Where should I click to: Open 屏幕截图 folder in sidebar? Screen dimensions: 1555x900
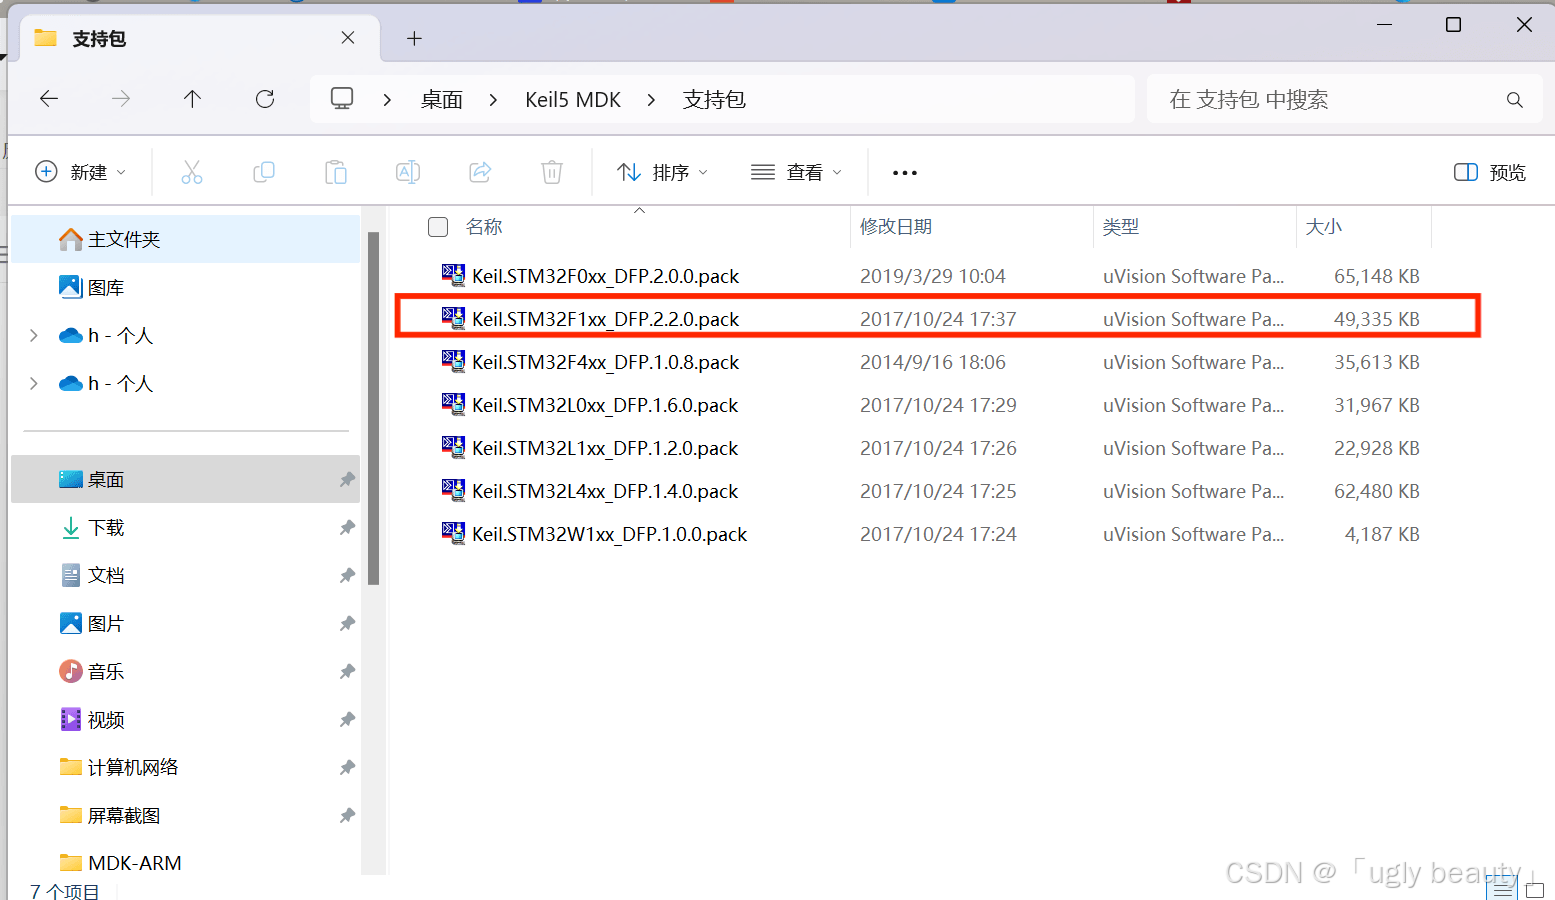(x=185, y=815)
